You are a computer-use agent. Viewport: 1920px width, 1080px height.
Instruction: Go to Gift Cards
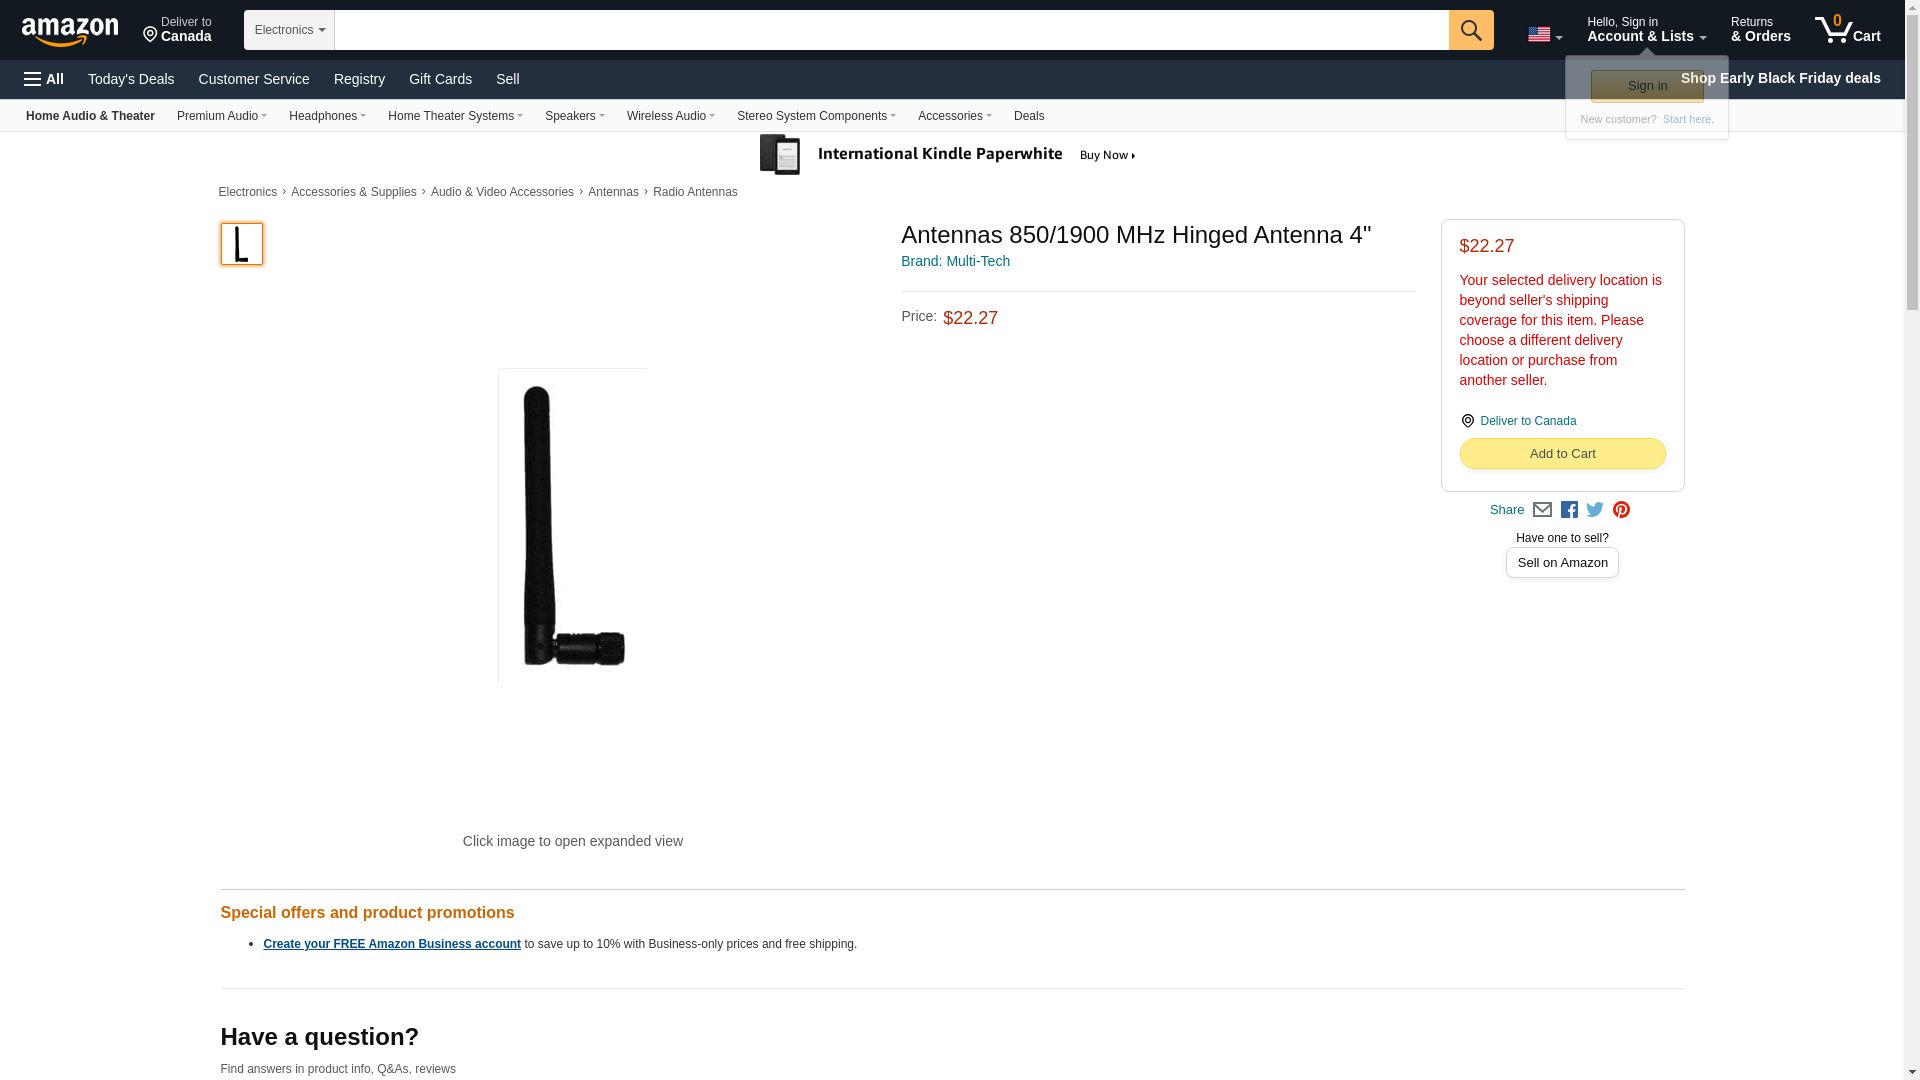tap(440, 79)
